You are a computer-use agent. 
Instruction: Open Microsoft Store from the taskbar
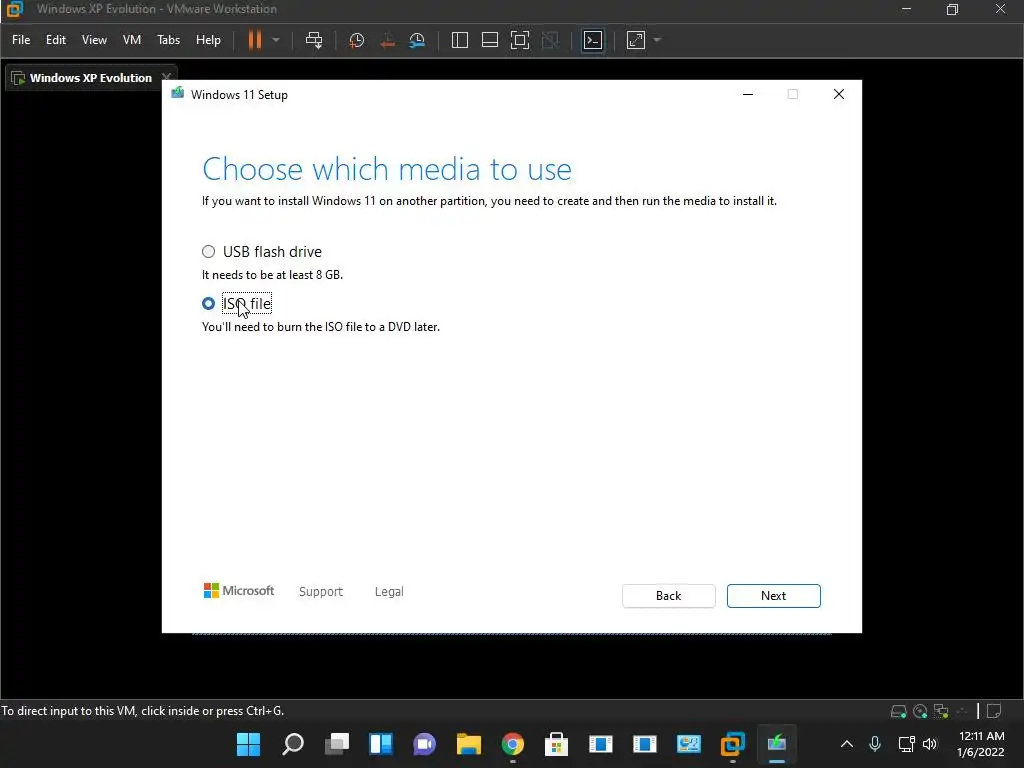point(556,744)
